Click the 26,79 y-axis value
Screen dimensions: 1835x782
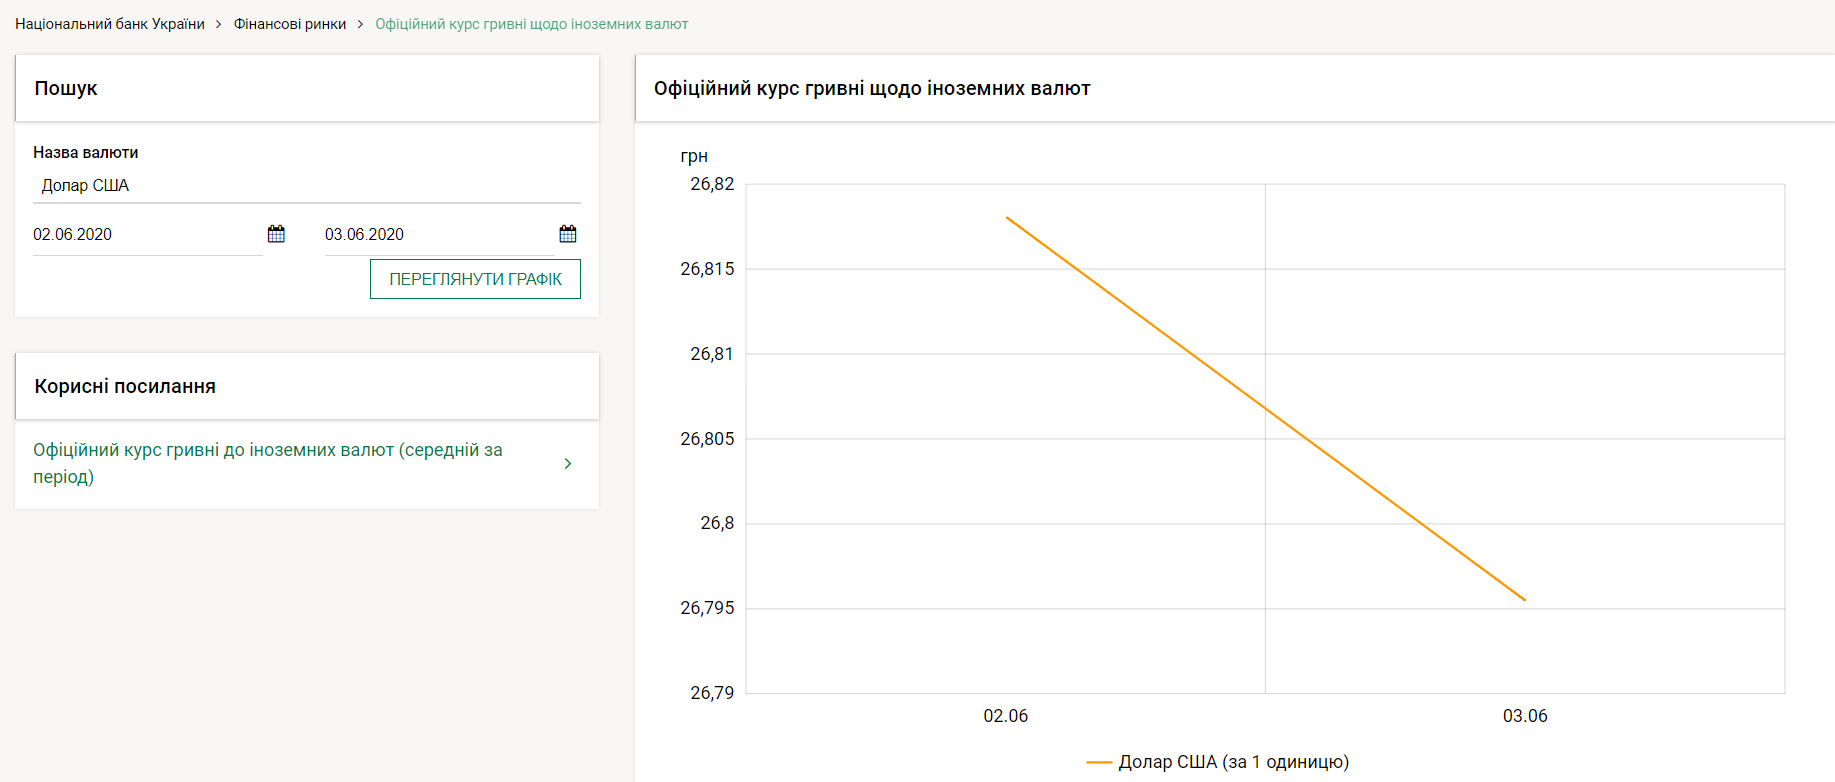pyautogui.click(x=712, y=693)
